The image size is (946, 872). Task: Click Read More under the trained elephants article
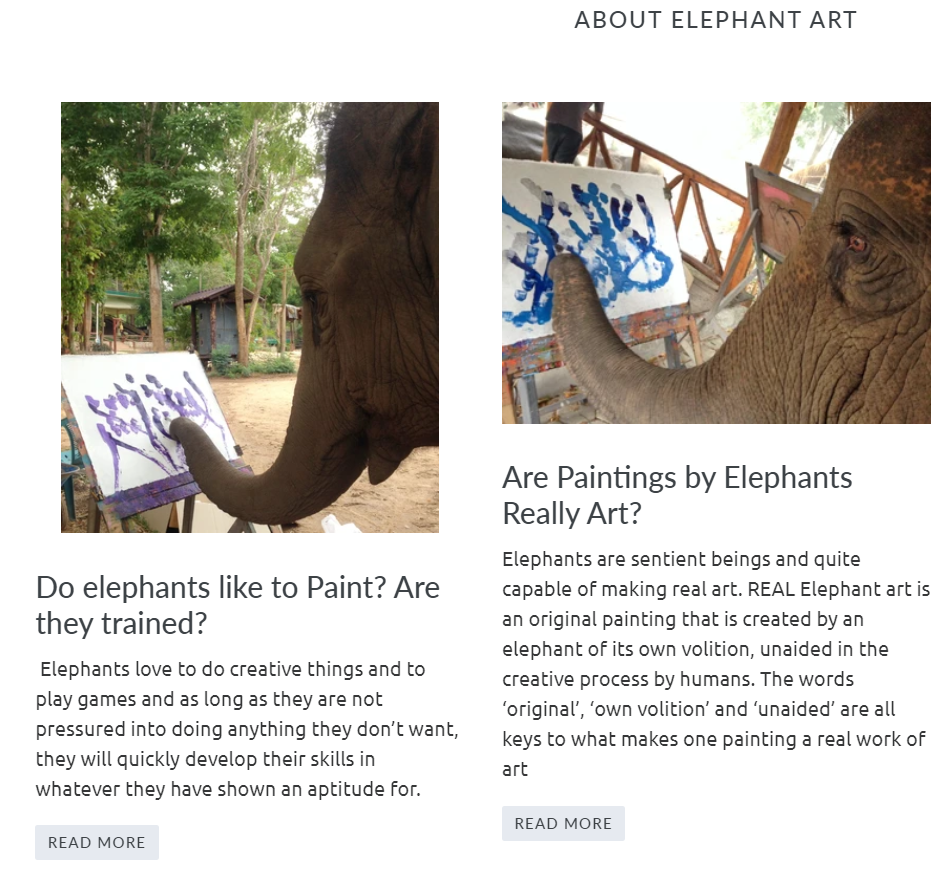[x=97, y=842]
